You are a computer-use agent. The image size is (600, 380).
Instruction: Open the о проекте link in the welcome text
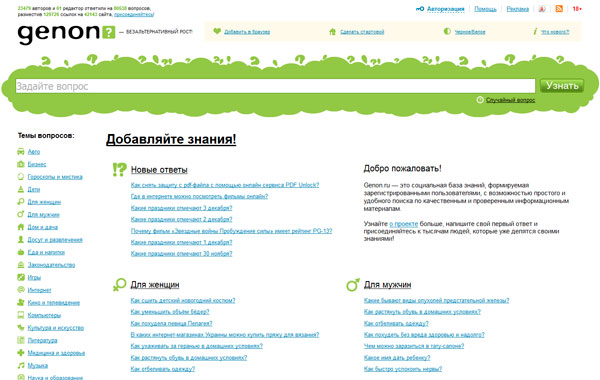pyautogui.click(x=403, y=223)
